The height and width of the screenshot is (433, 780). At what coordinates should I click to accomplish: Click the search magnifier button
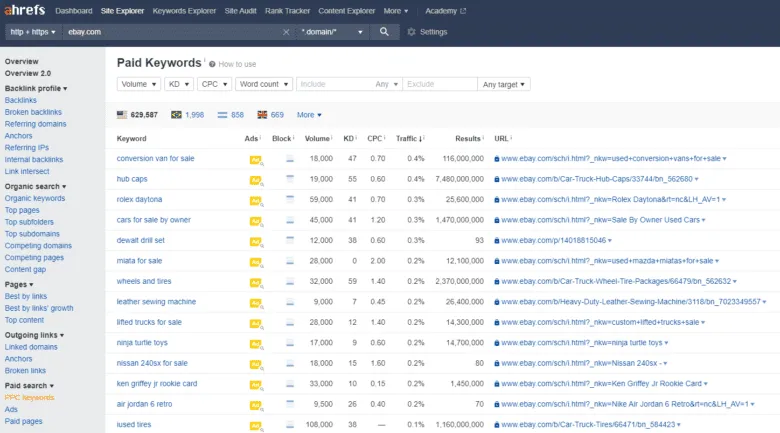pos(384,32)
